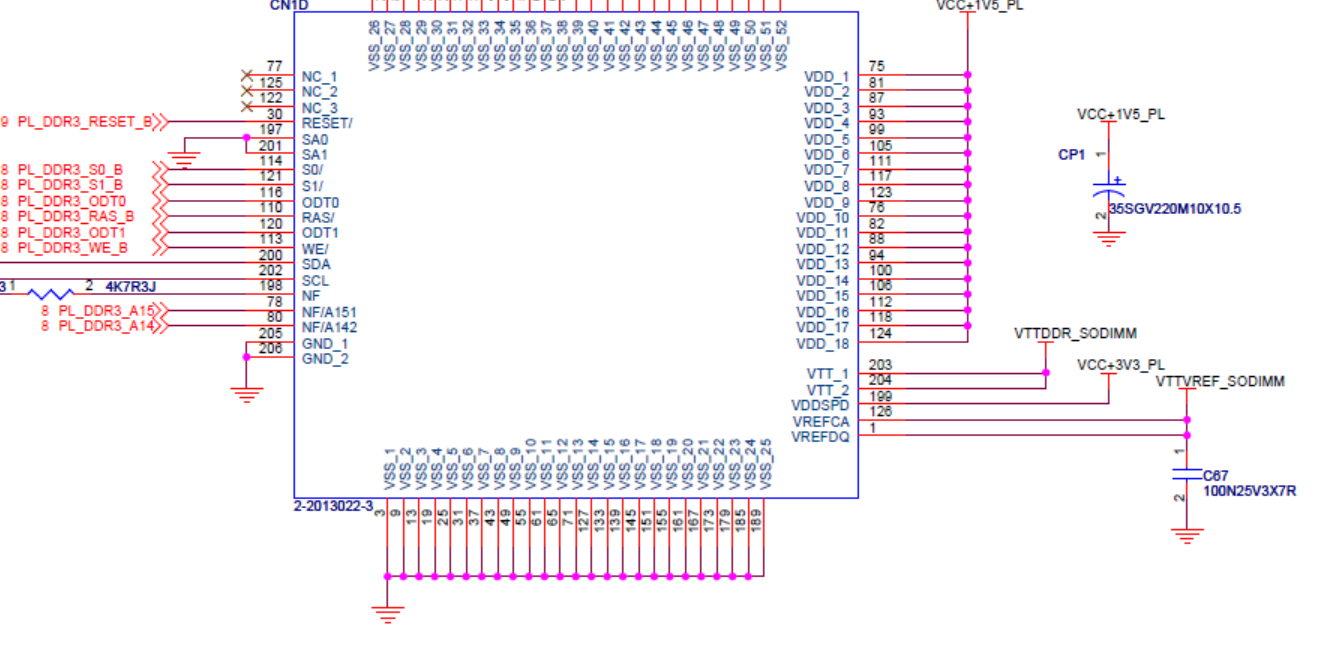Viewport: 1326px width, 653px height.
Task: Select the 100N25V3X7R capacitor value
Action: tap(1249, 491)
